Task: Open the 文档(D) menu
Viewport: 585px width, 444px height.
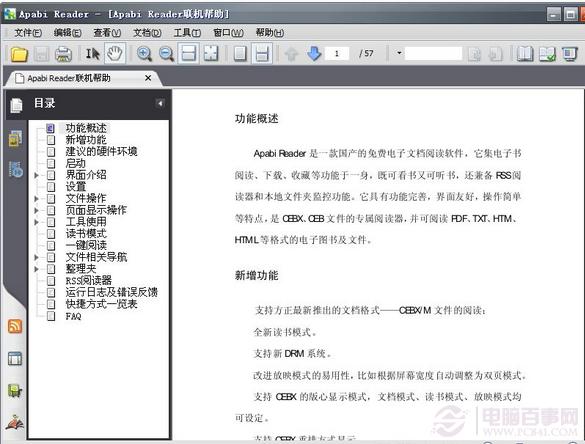Action: point(147,33)
